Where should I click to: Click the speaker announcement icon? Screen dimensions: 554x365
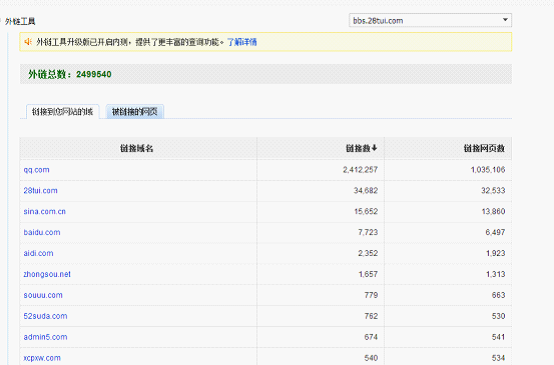point(28,42)
